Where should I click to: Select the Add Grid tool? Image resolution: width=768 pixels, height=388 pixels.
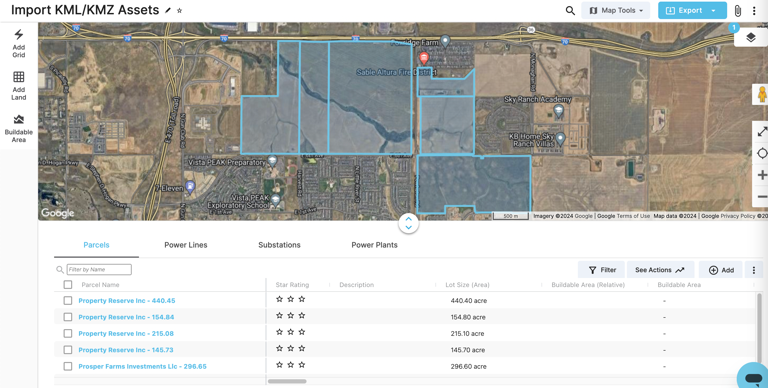[x=19, y=43]
